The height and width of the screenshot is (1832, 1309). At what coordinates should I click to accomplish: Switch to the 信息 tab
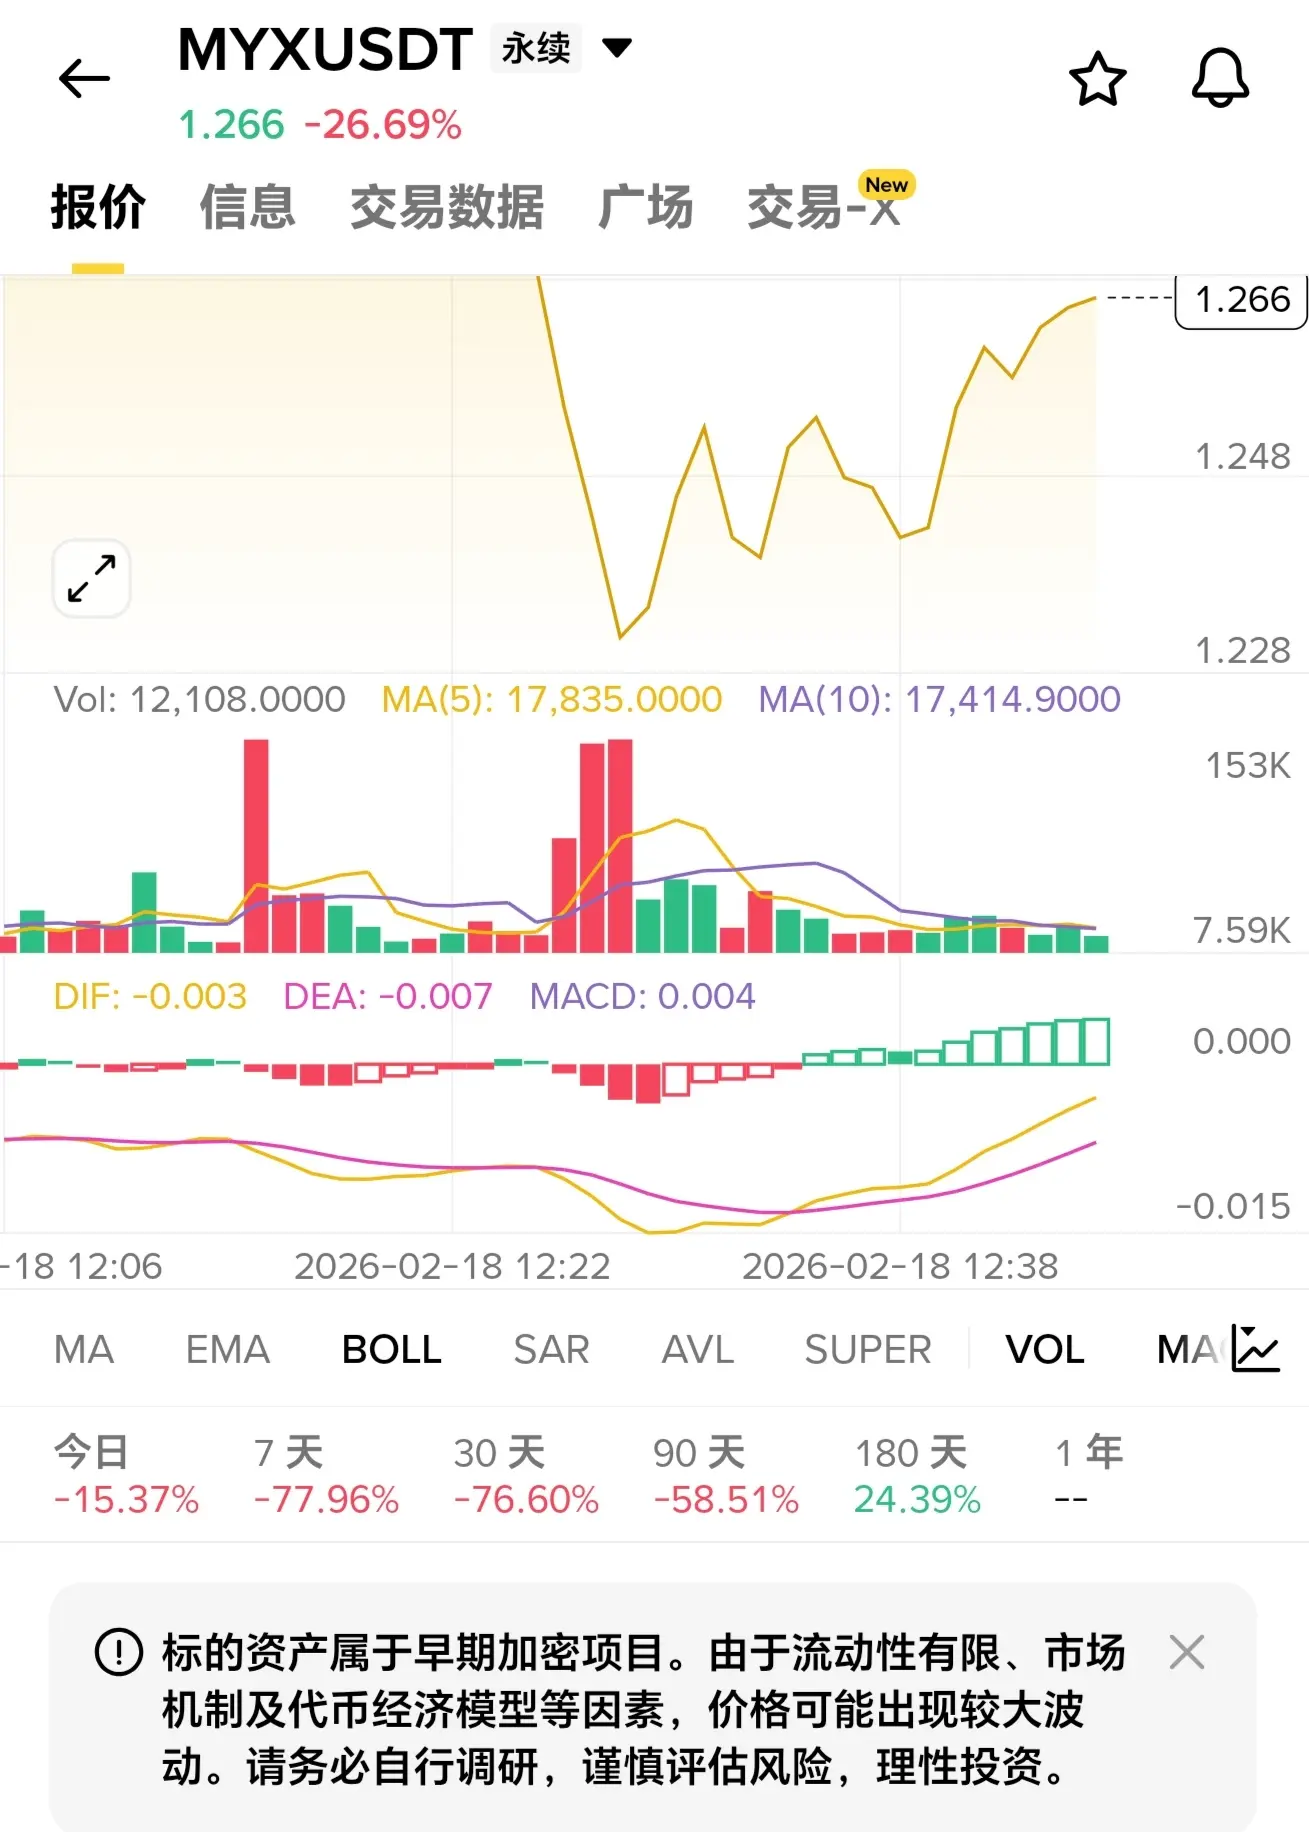pos(247,207)
